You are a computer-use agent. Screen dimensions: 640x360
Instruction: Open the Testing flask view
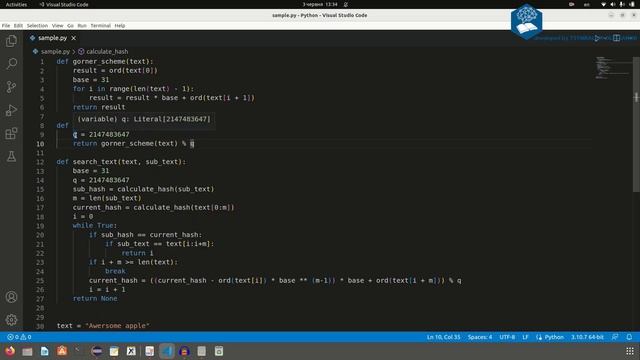coord(11,156)
